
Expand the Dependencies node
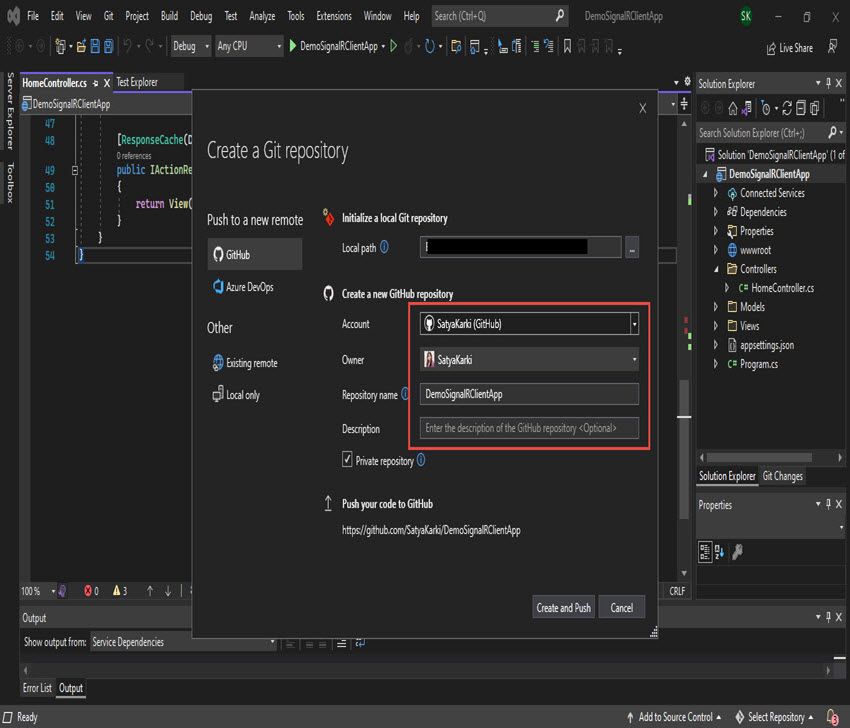click(x=716, y=211)
